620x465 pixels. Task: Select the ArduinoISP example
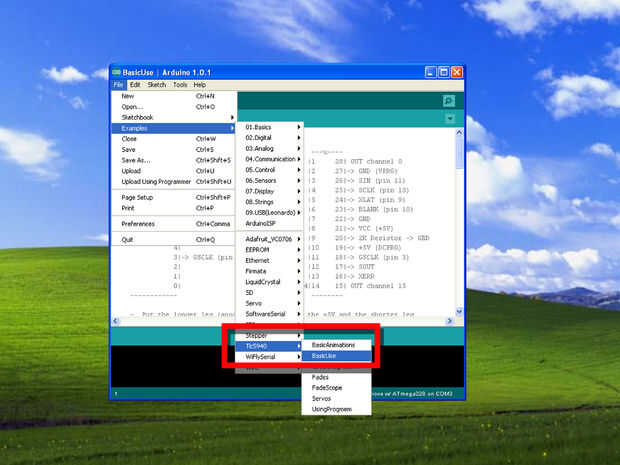[x=270, y=223]
